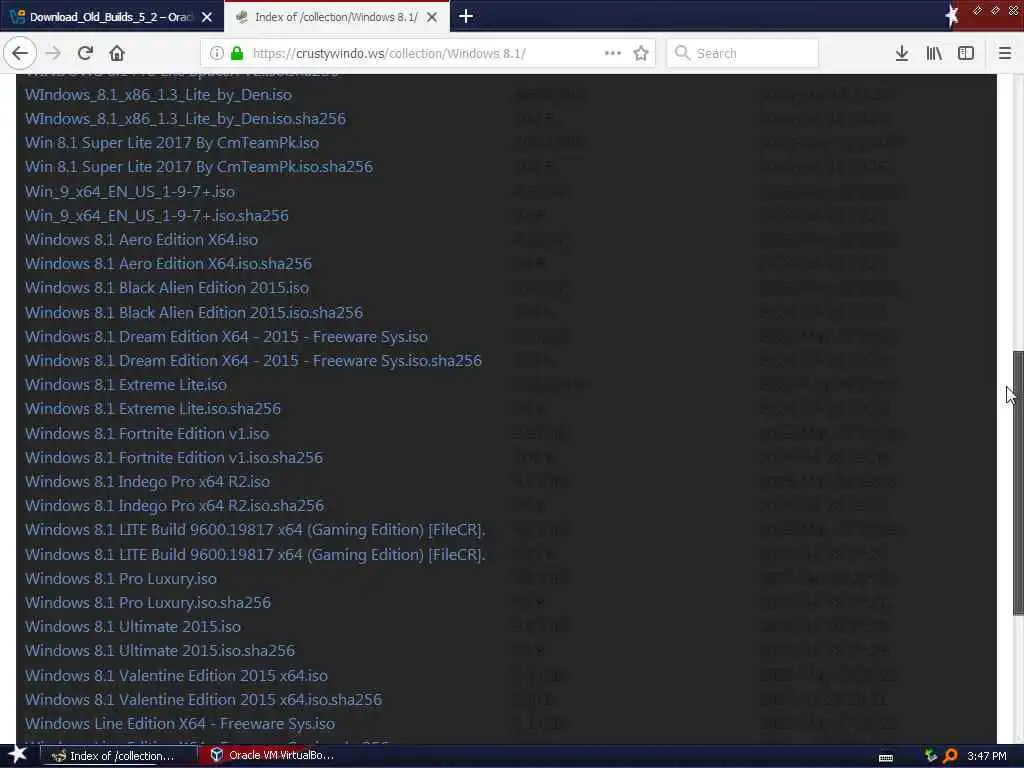Reload the current page
This screenshot has width=1024, height=768.
point(85,53)
